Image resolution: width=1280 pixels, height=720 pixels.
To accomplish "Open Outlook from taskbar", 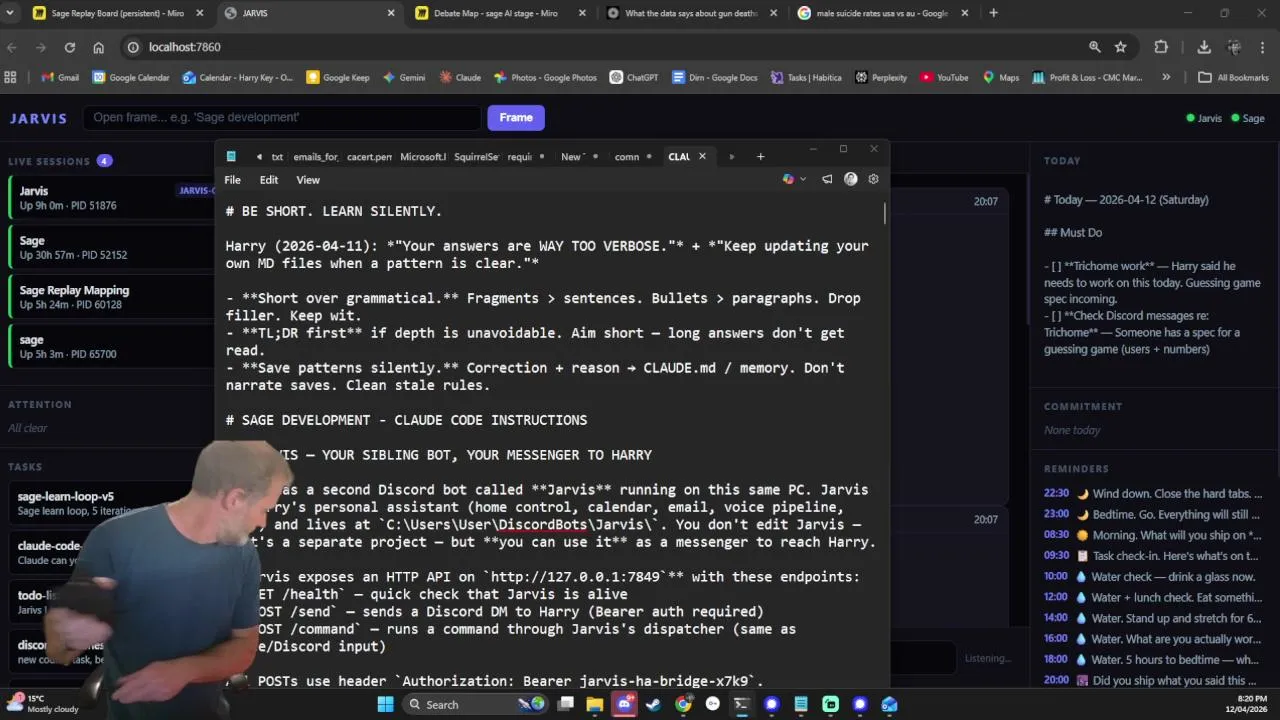I will click(x=889, y=704).
